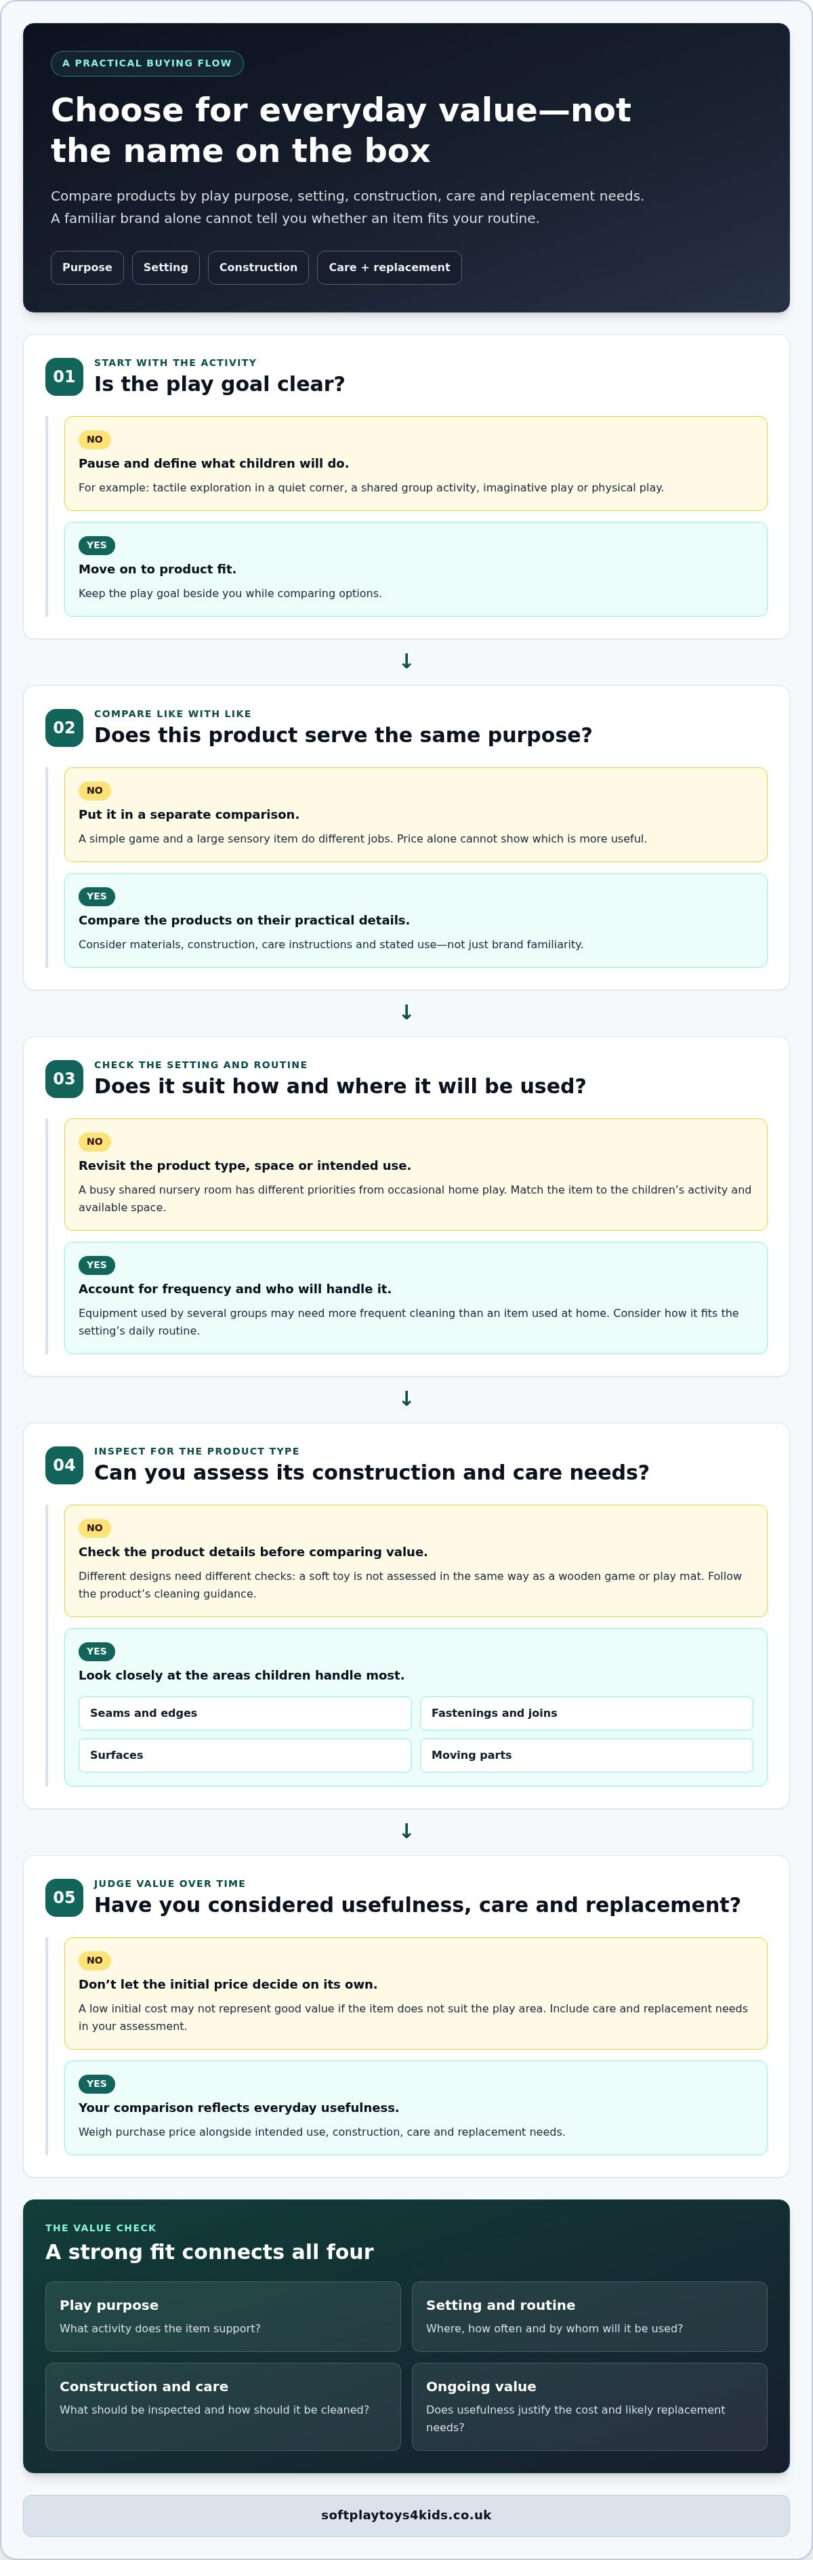Click the Fastenings and joins chip
Image resolution: width=813 pixels, height=2560 pixels.
(586, 1713)
